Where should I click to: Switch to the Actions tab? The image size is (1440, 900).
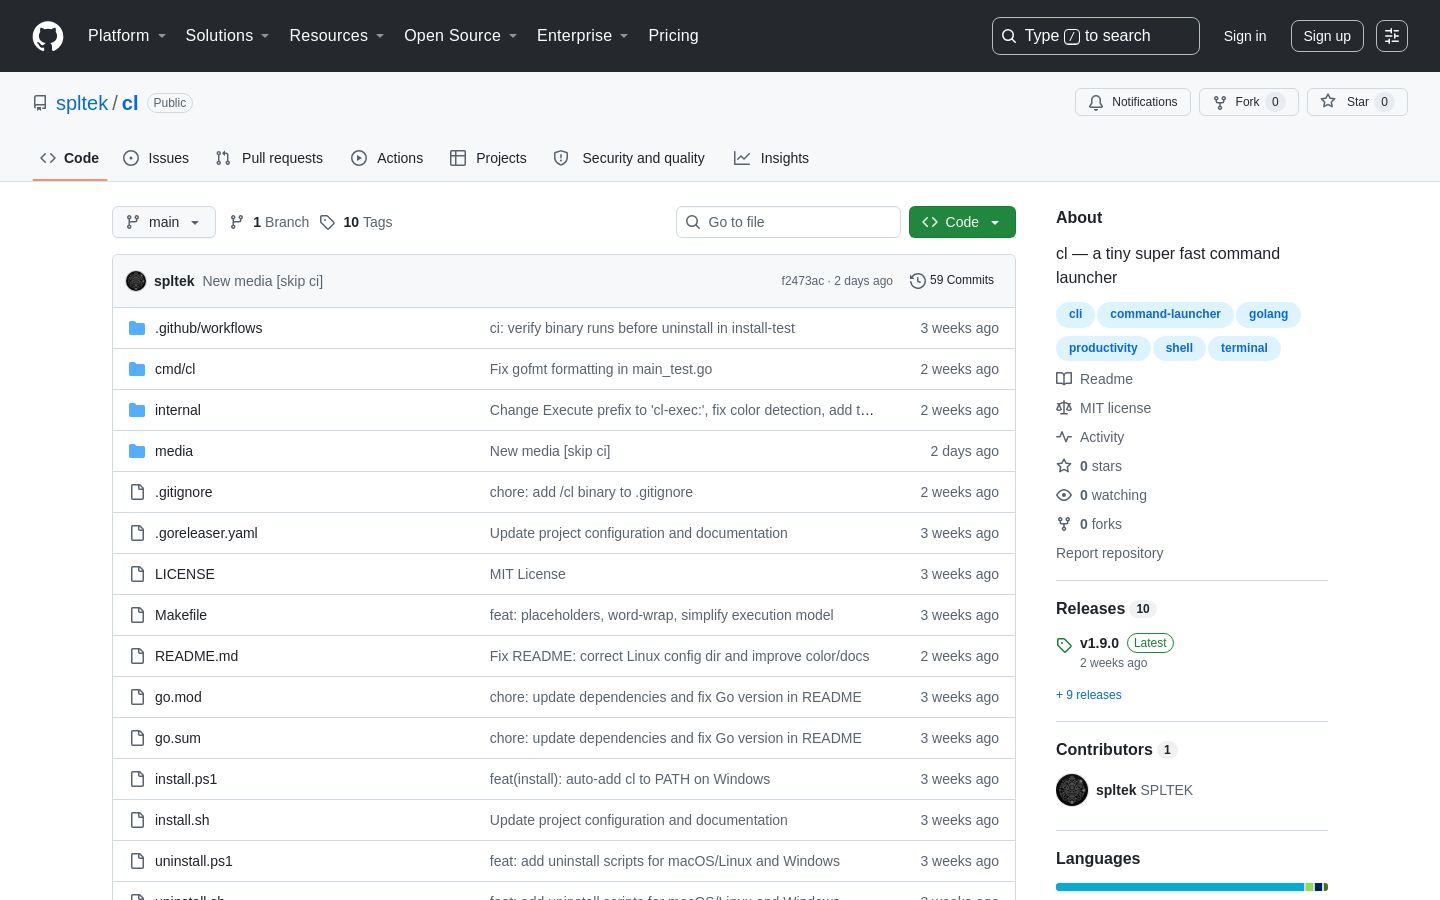(387, 158)
